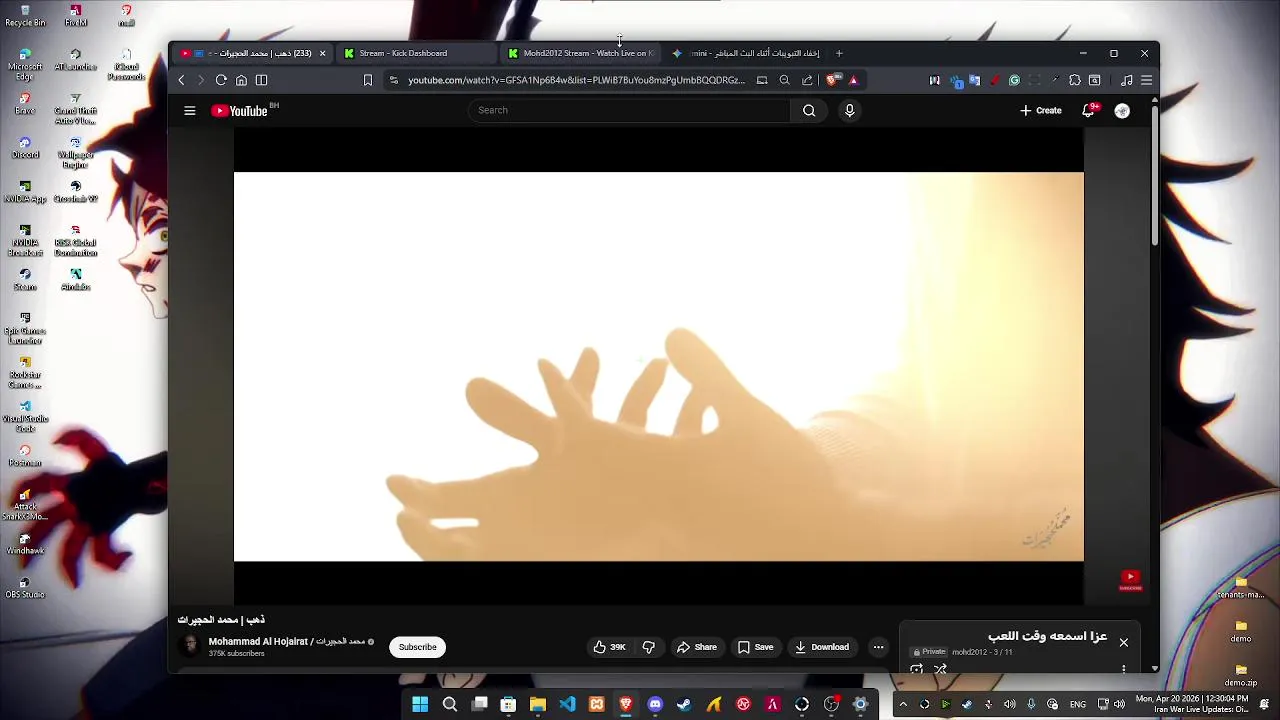The width and height of the screenshot is (1280, 720).
Task: Open the Windows Start menu
Action: click(420, 704)
